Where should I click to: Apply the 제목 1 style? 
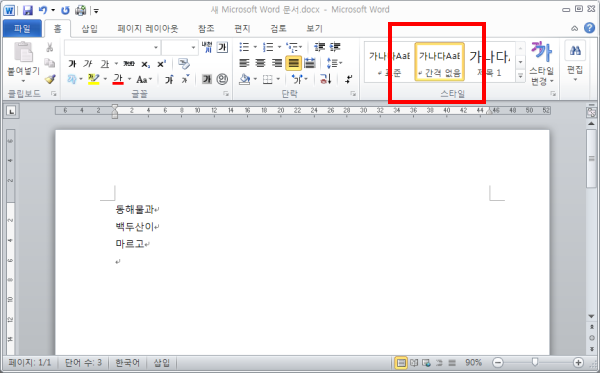(490, 63)
